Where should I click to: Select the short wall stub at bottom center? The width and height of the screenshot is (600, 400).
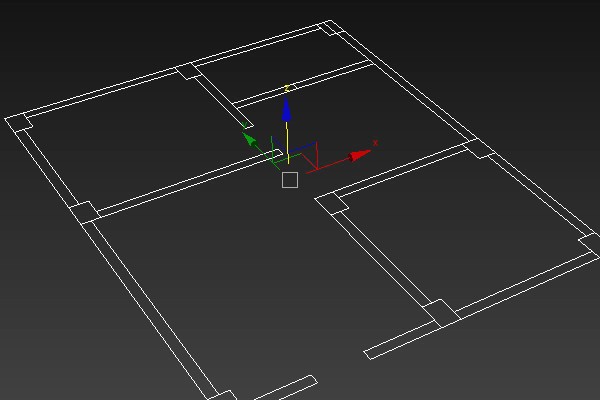(x=290, y=386)
